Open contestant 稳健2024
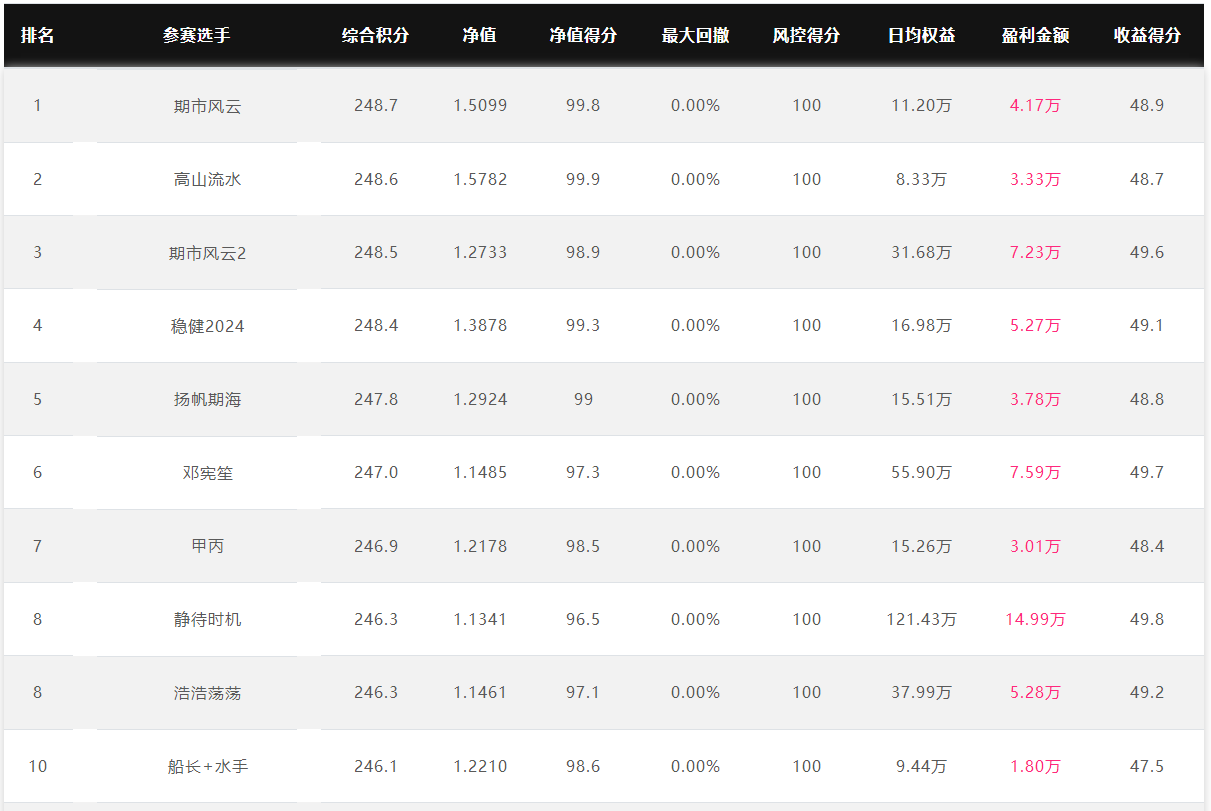 tap(207, 326)
